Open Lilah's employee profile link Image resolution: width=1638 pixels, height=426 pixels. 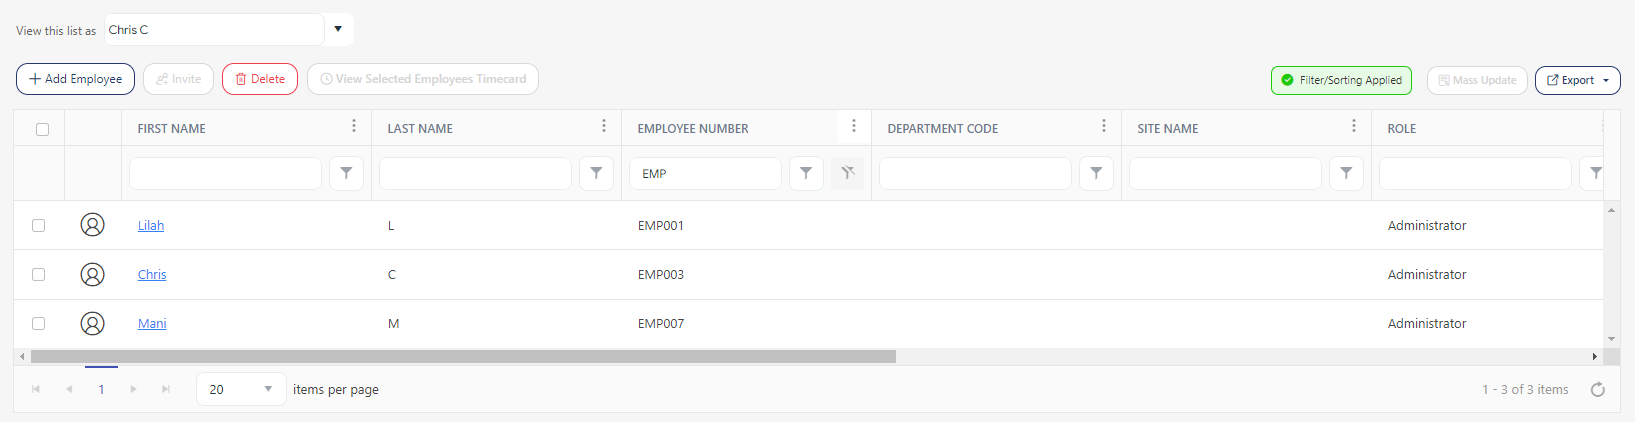click(151, 226)
